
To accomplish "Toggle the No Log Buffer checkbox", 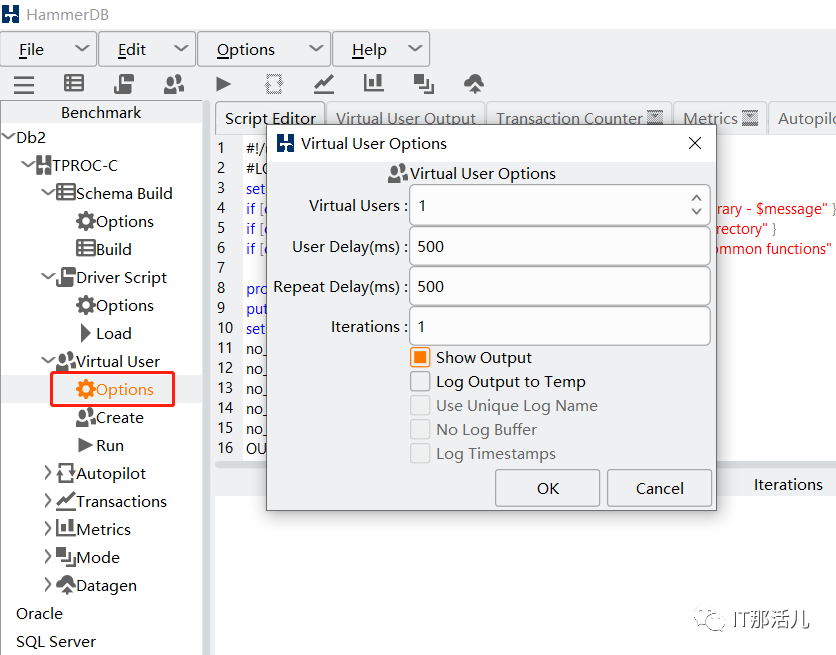I will coord(420,429).
